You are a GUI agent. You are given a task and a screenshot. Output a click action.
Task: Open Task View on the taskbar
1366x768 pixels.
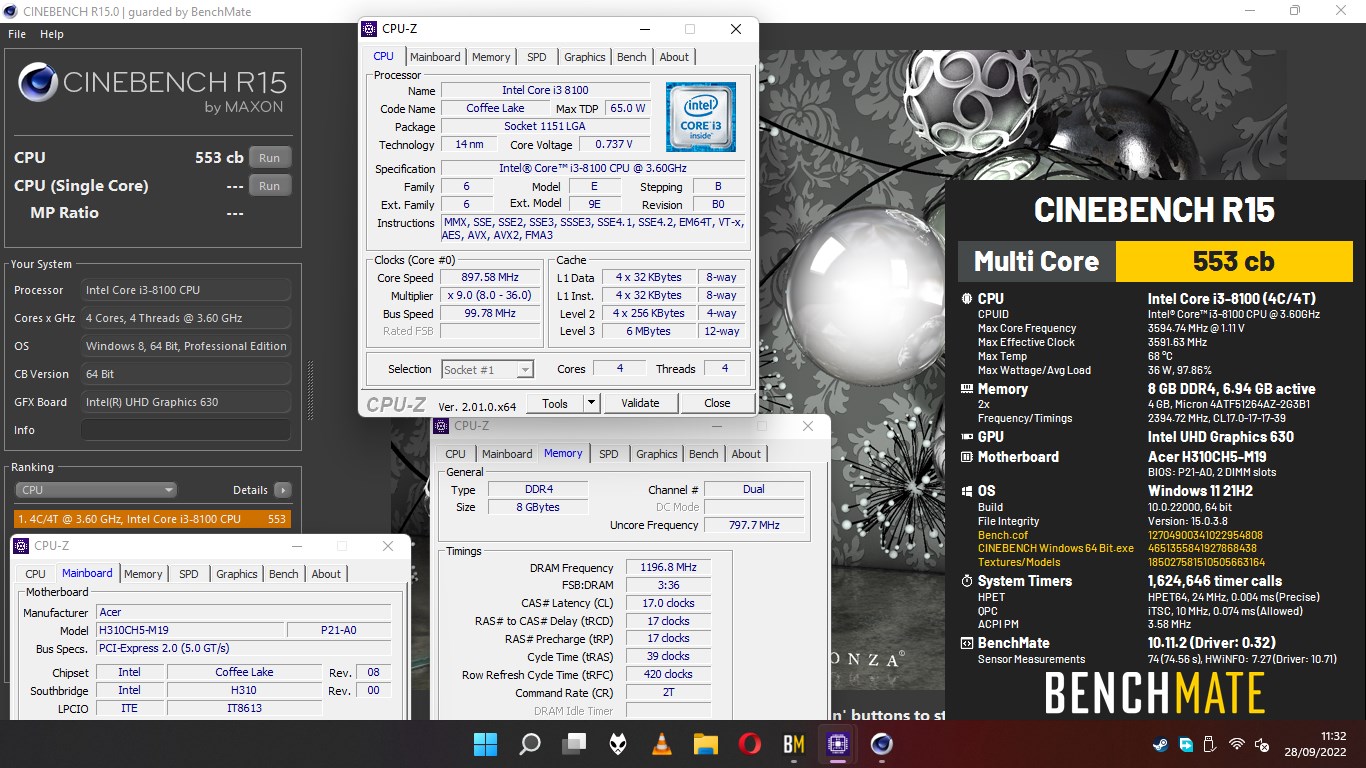tap(574, 744)
